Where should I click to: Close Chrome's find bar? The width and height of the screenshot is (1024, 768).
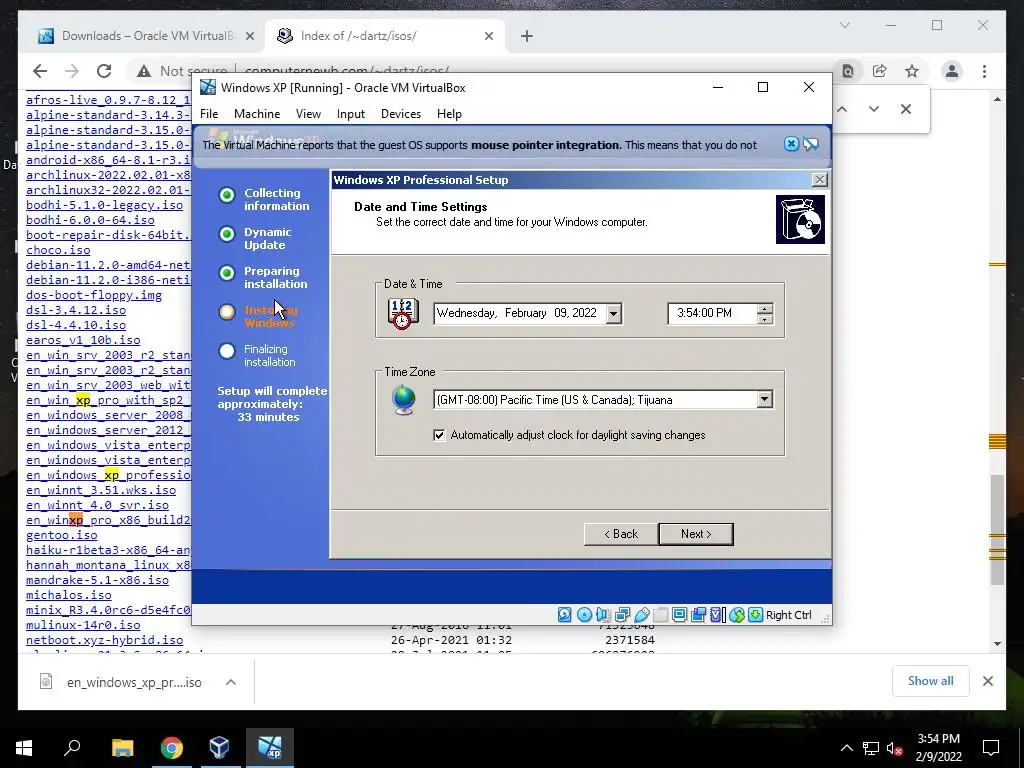coord(906,109)
